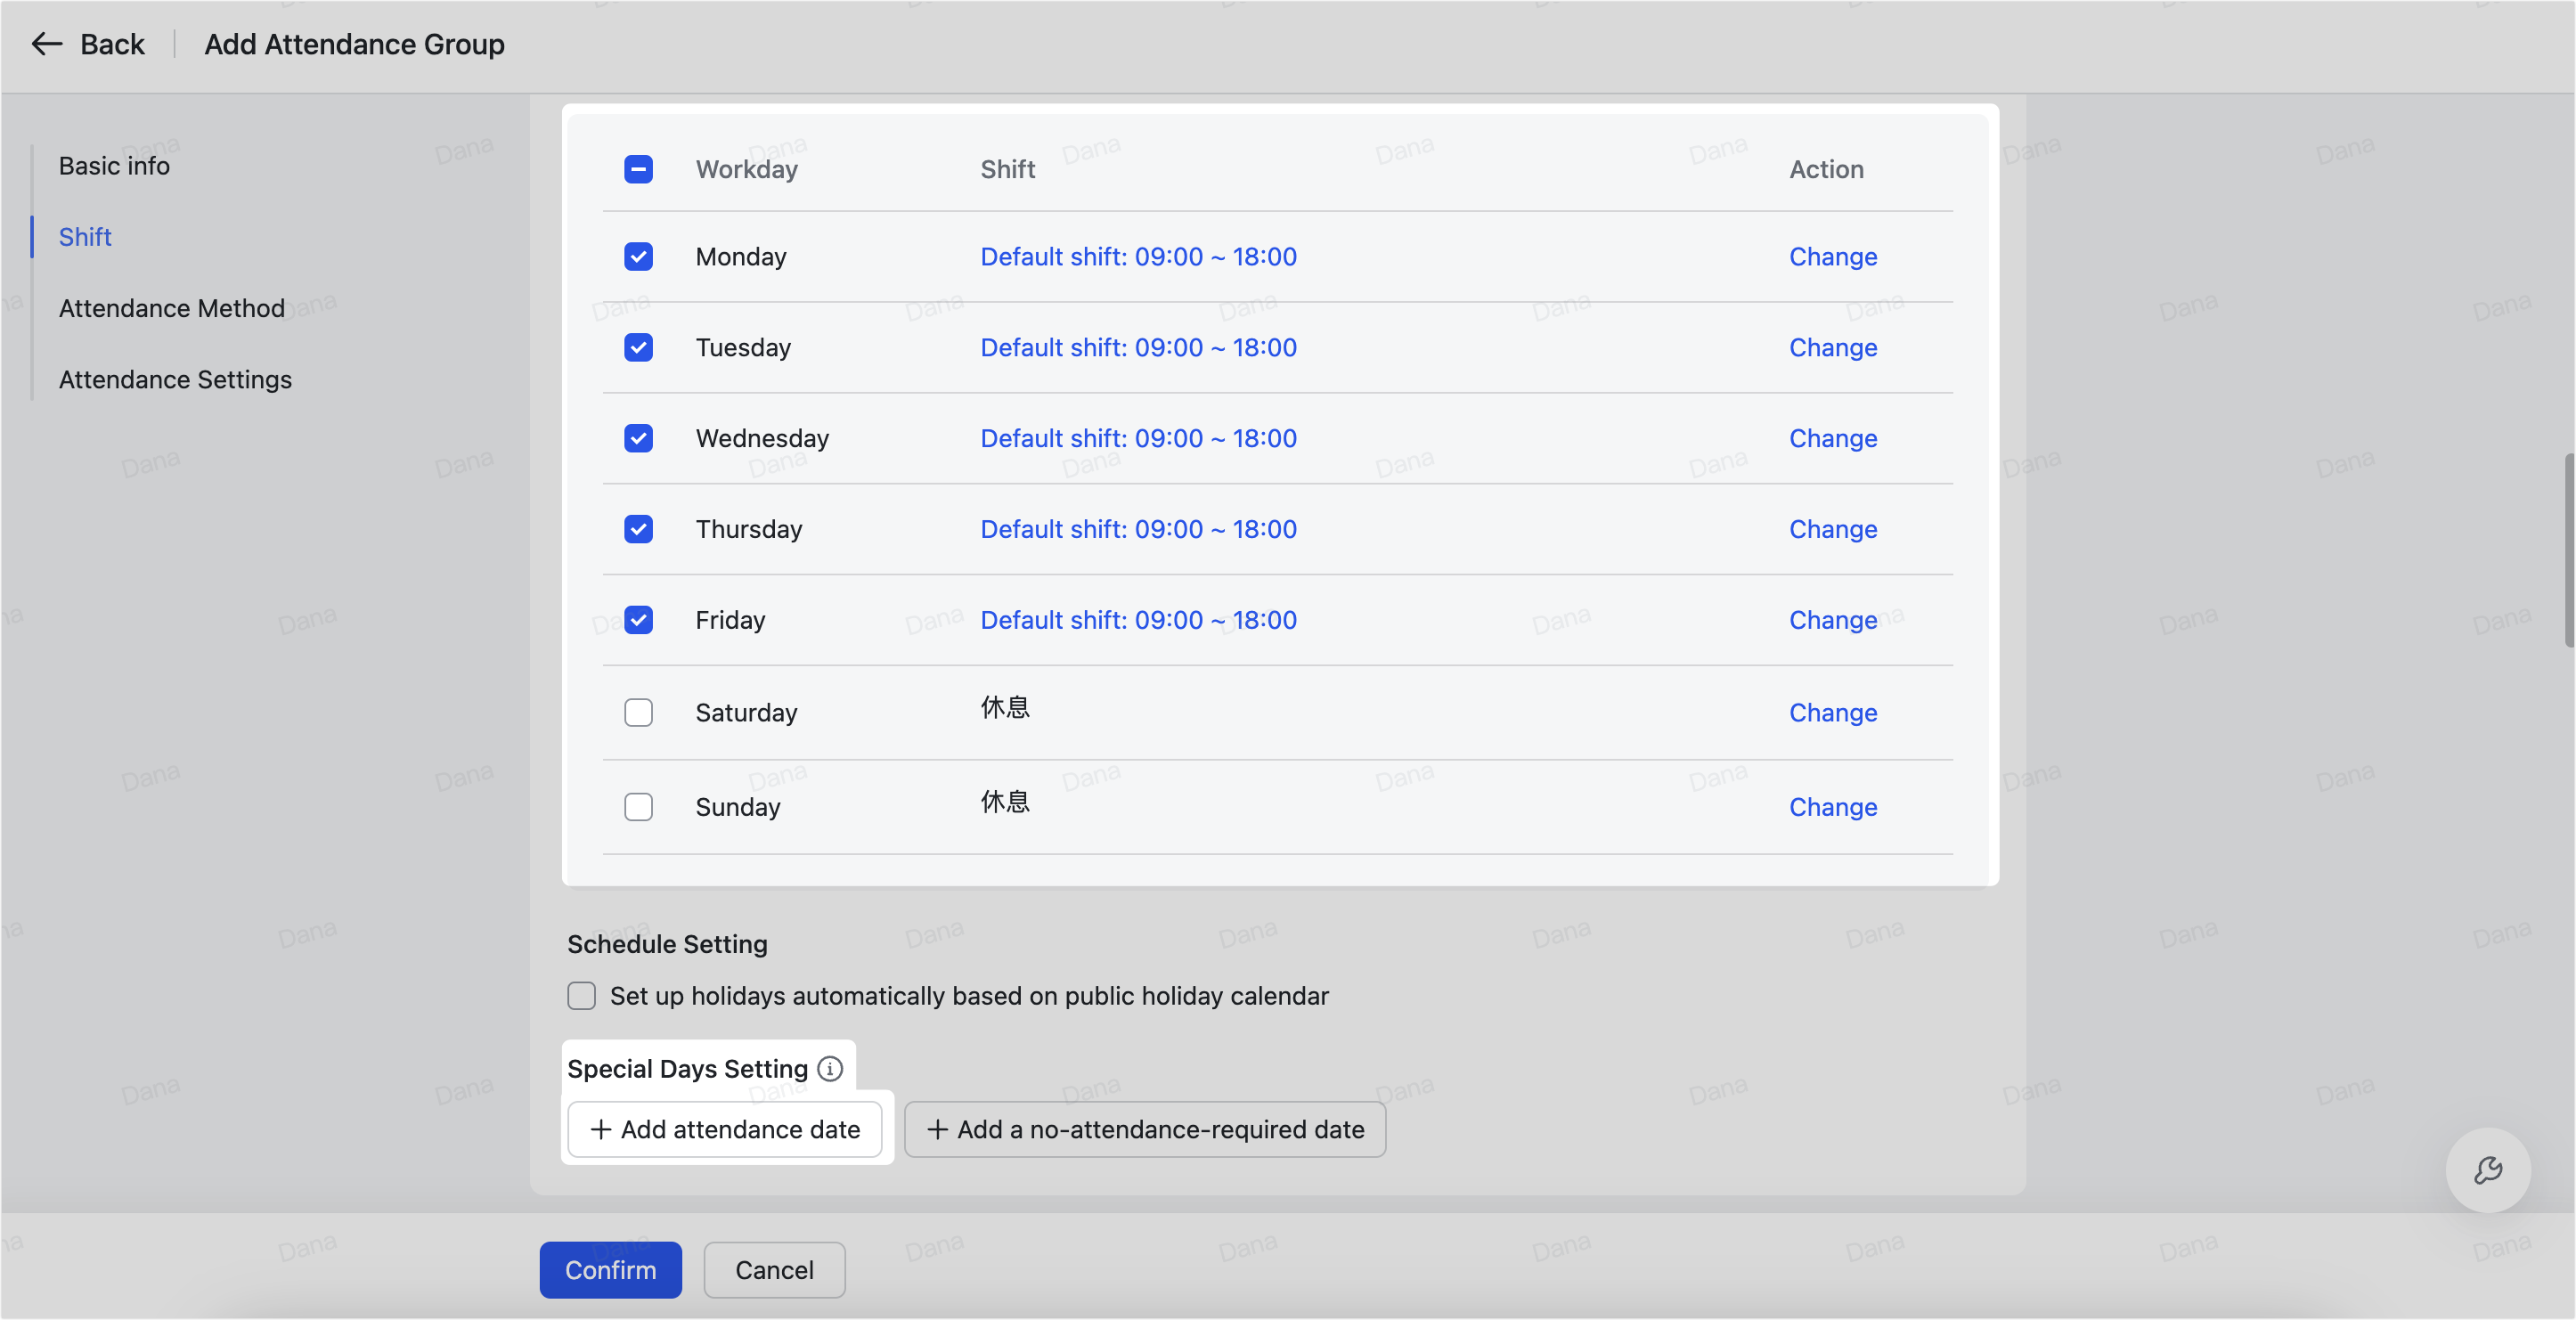This screenshot has width=2576, height=1320.
Task: Open the Special Days Setting info icon
Action: click(x=830, y=1069)
